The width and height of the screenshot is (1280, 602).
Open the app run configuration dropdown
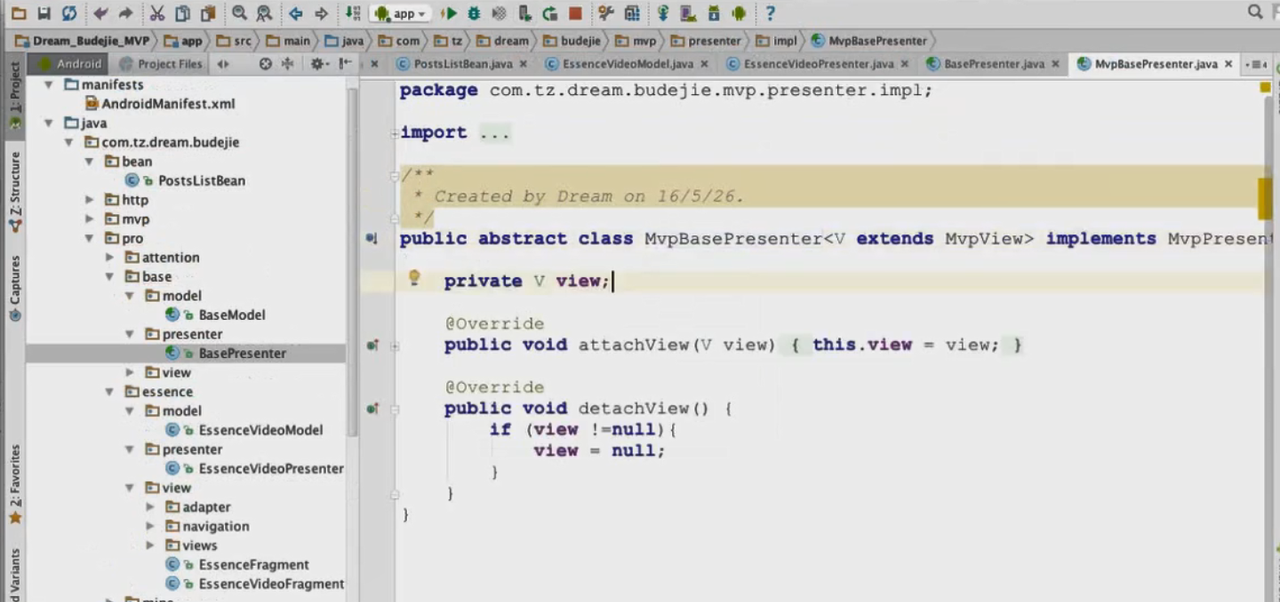pyautogui.click(x=401, y=14)
